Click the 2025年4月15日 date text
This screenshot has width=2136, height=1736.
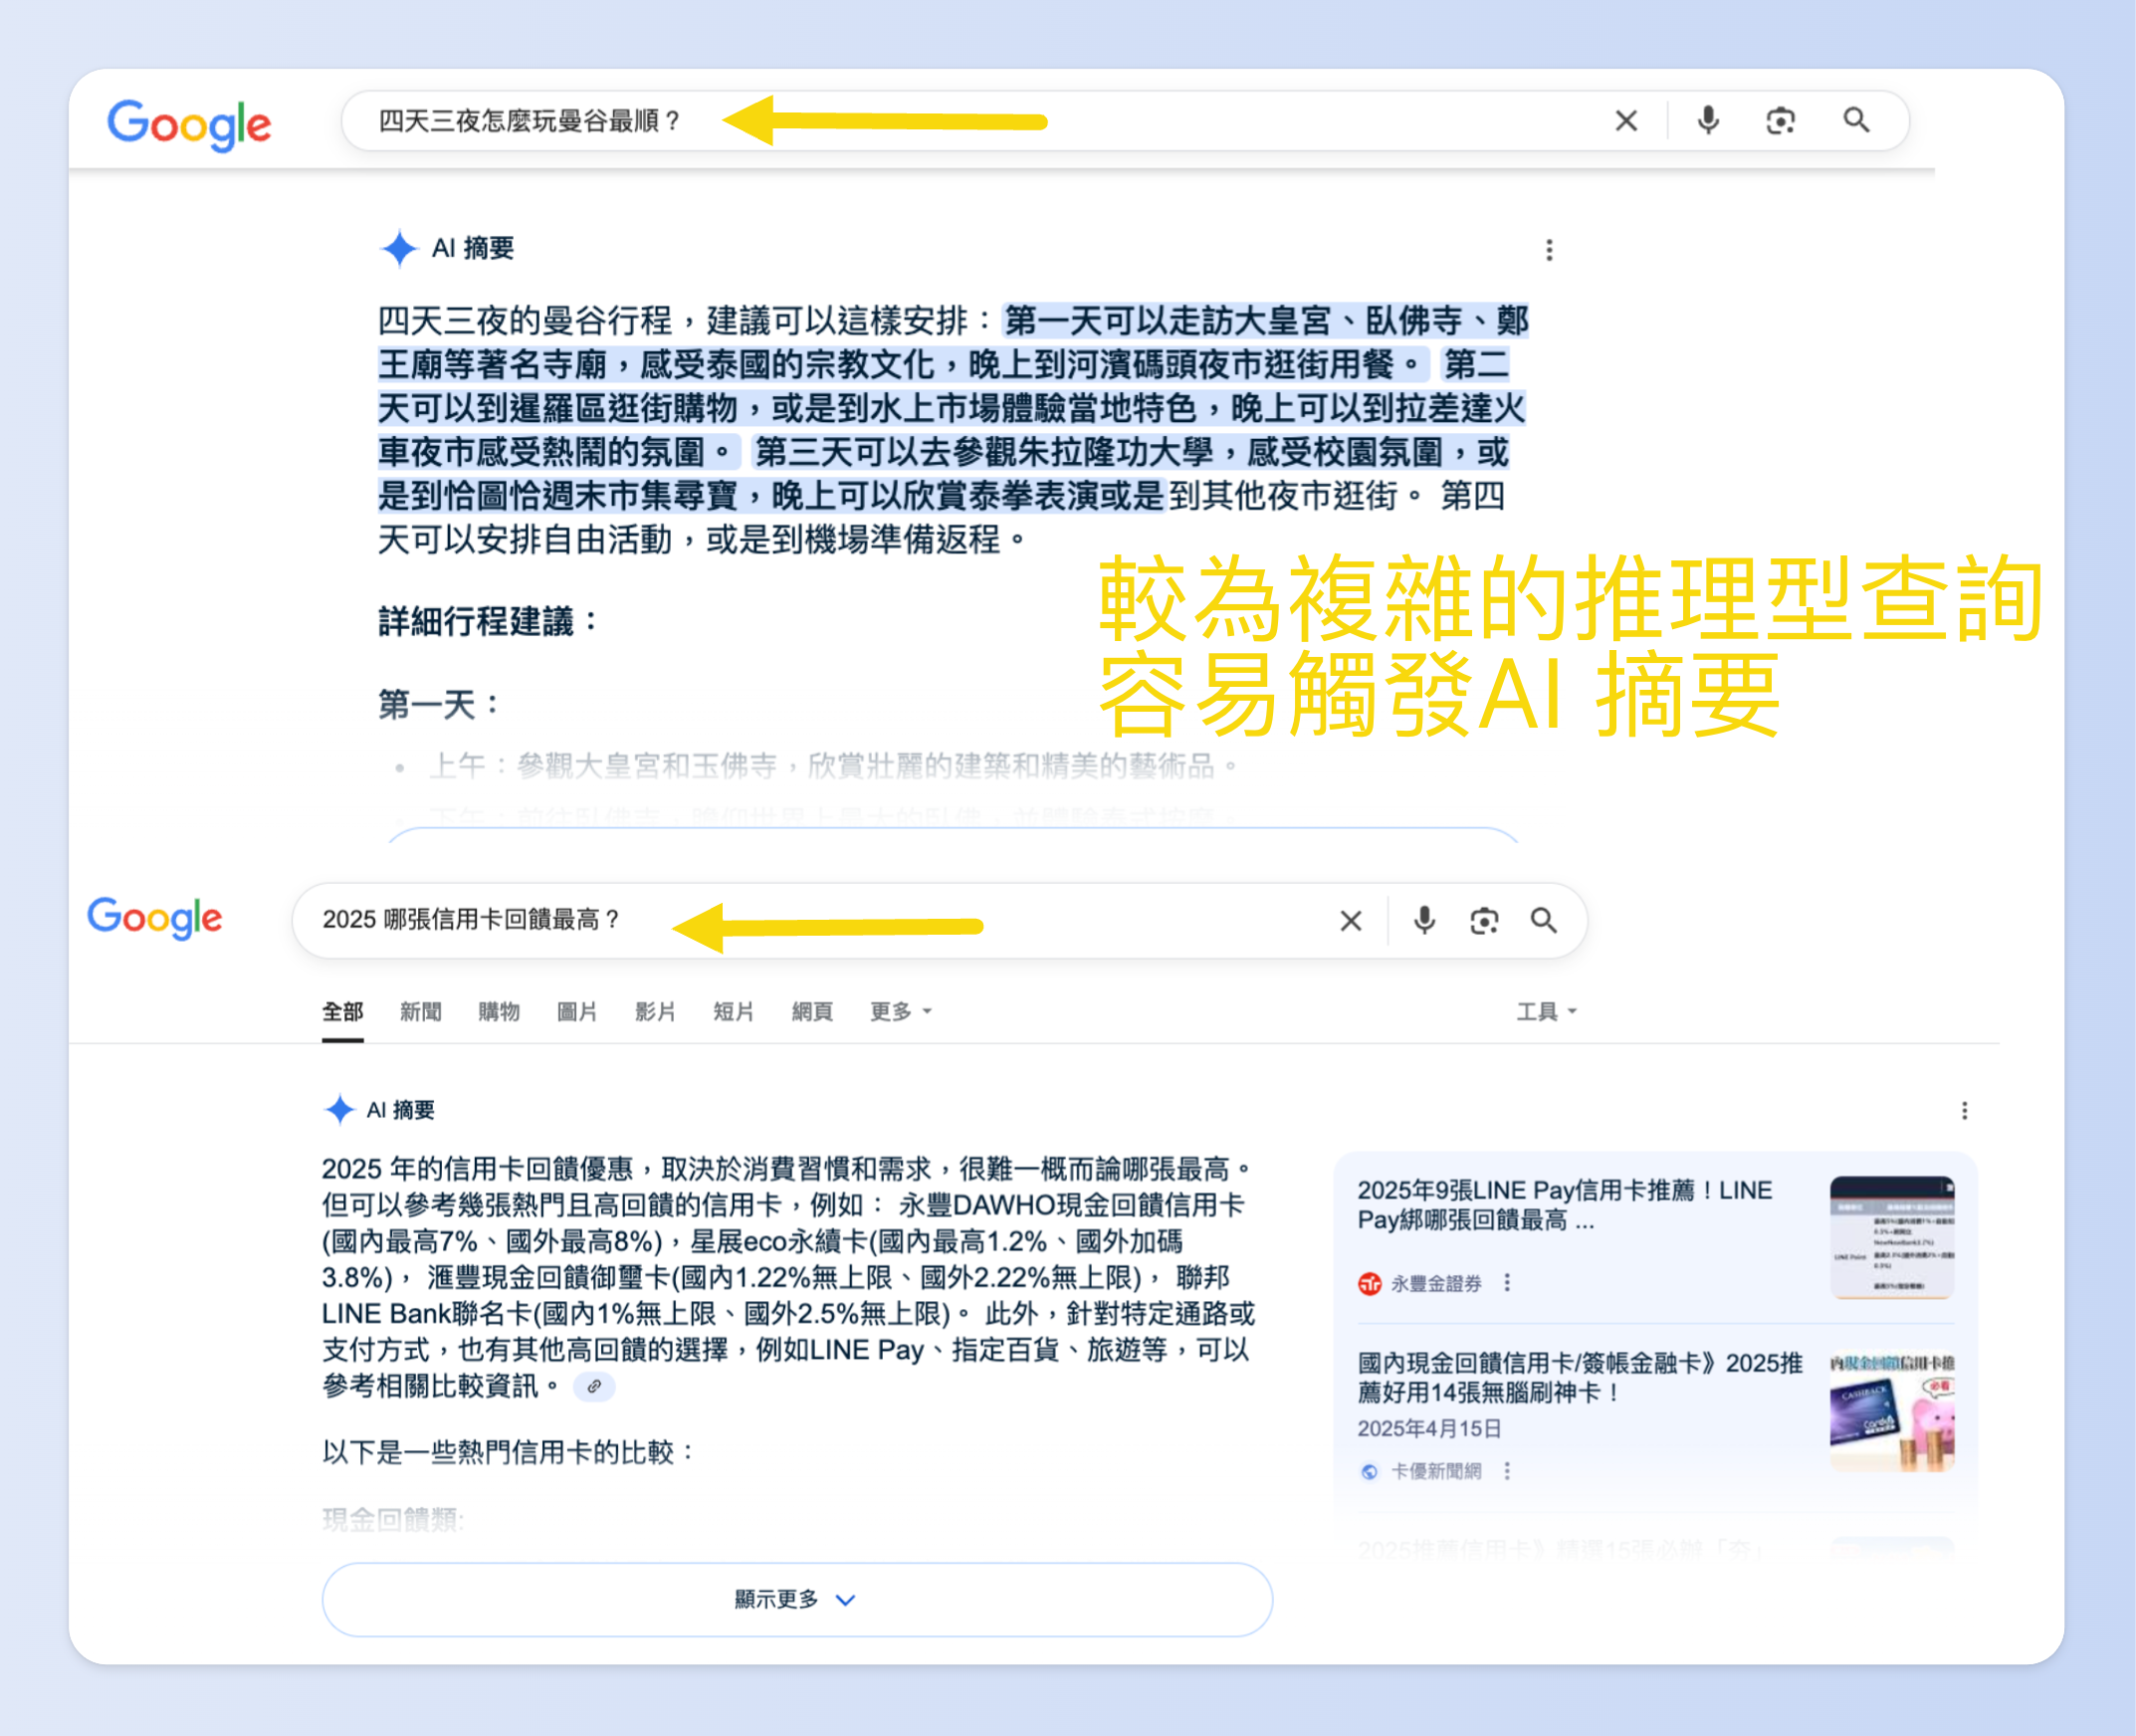click(1429, 1429)
